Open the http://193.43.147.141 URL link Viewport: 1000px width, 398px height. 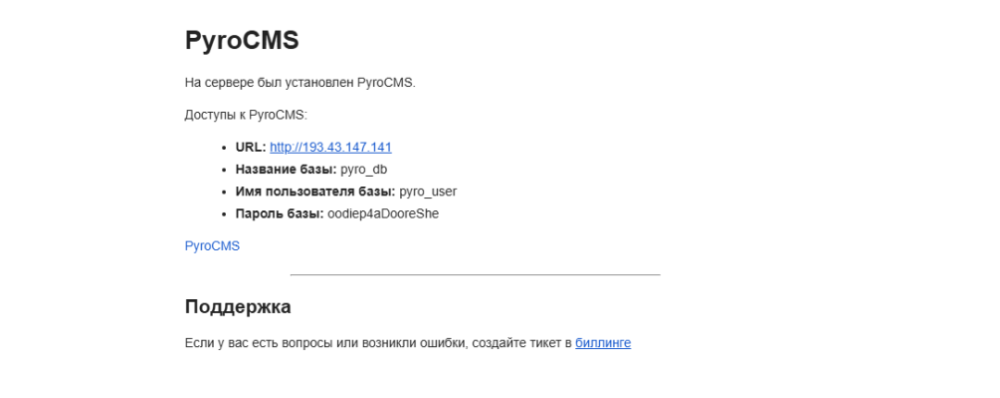[x=330, y=147]
